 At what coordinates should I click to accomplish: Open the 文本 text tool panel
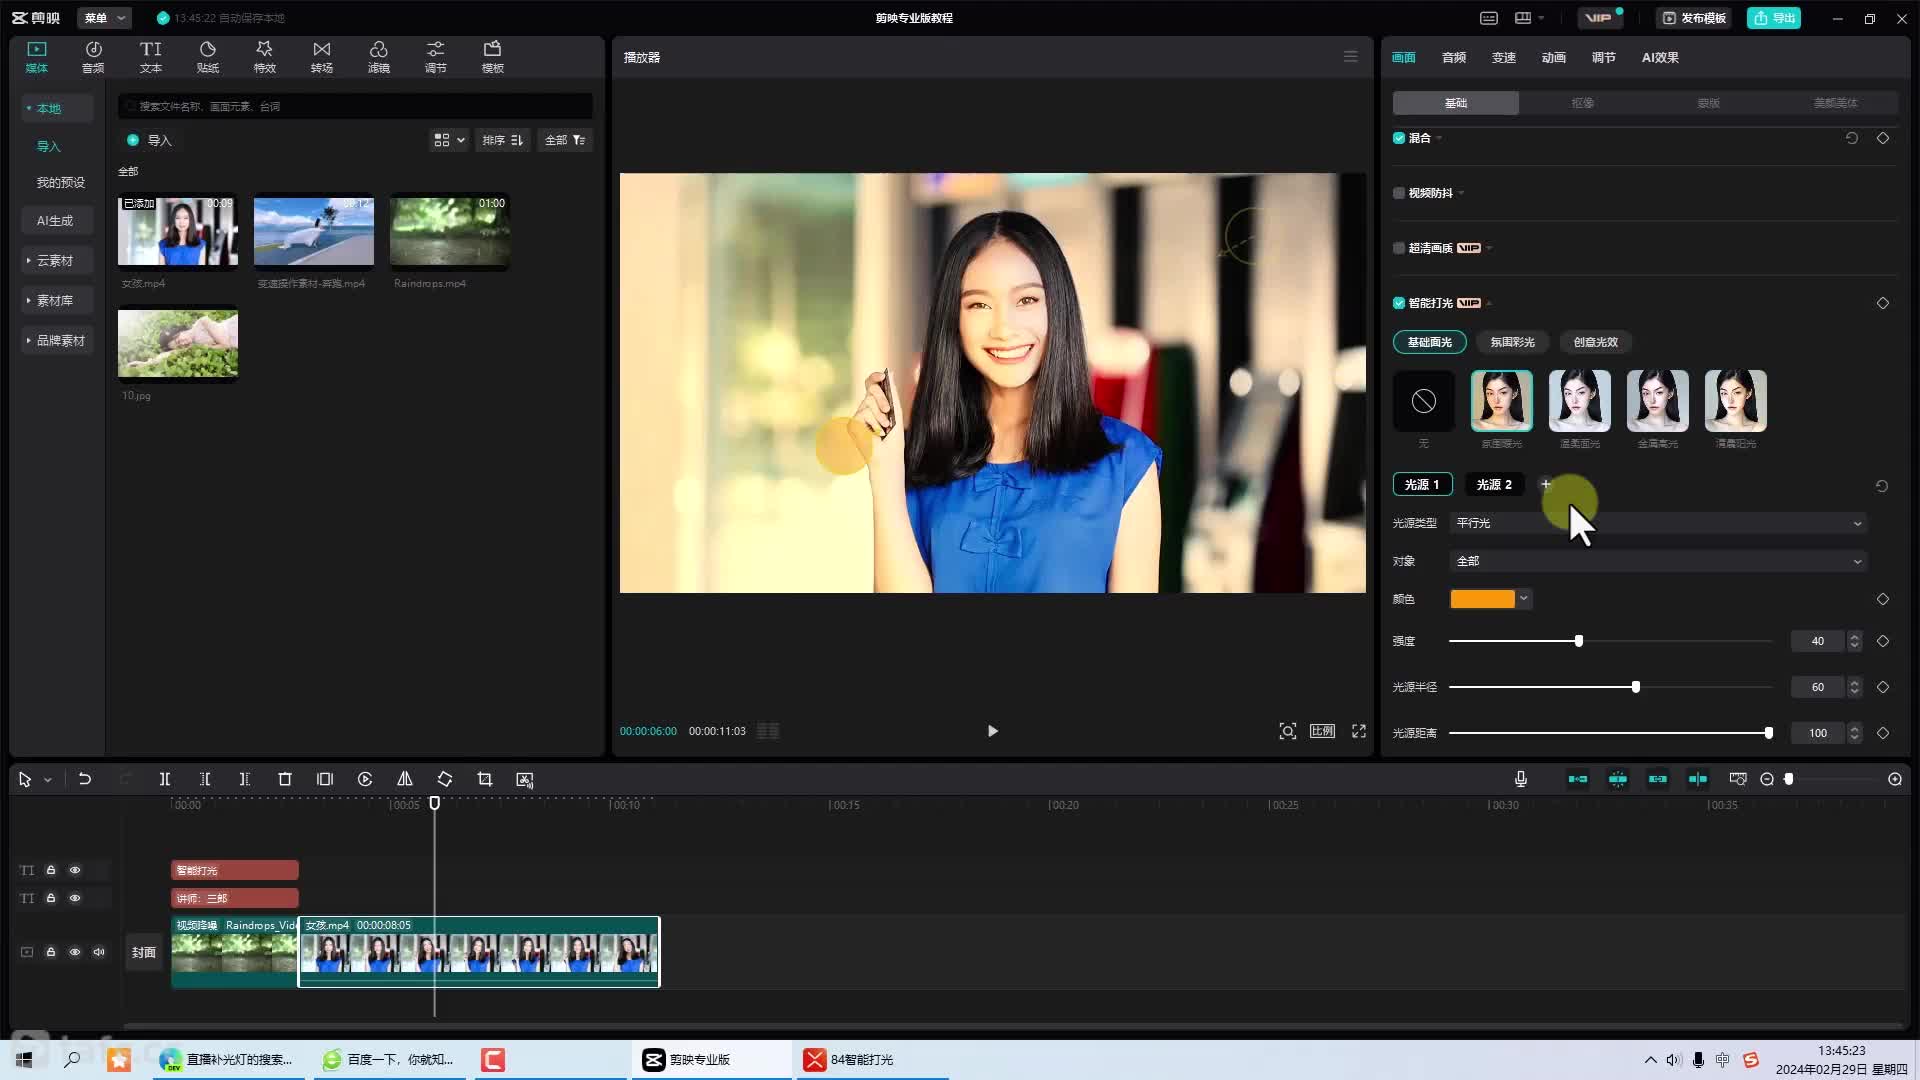(x=151, y=57)
